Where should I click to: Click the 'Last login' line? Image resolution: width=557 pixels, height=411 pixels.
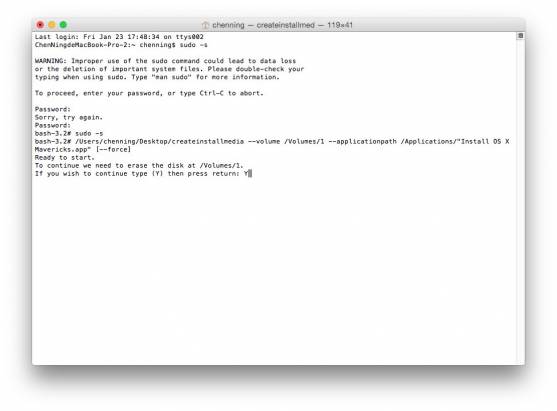pos(119,37)
